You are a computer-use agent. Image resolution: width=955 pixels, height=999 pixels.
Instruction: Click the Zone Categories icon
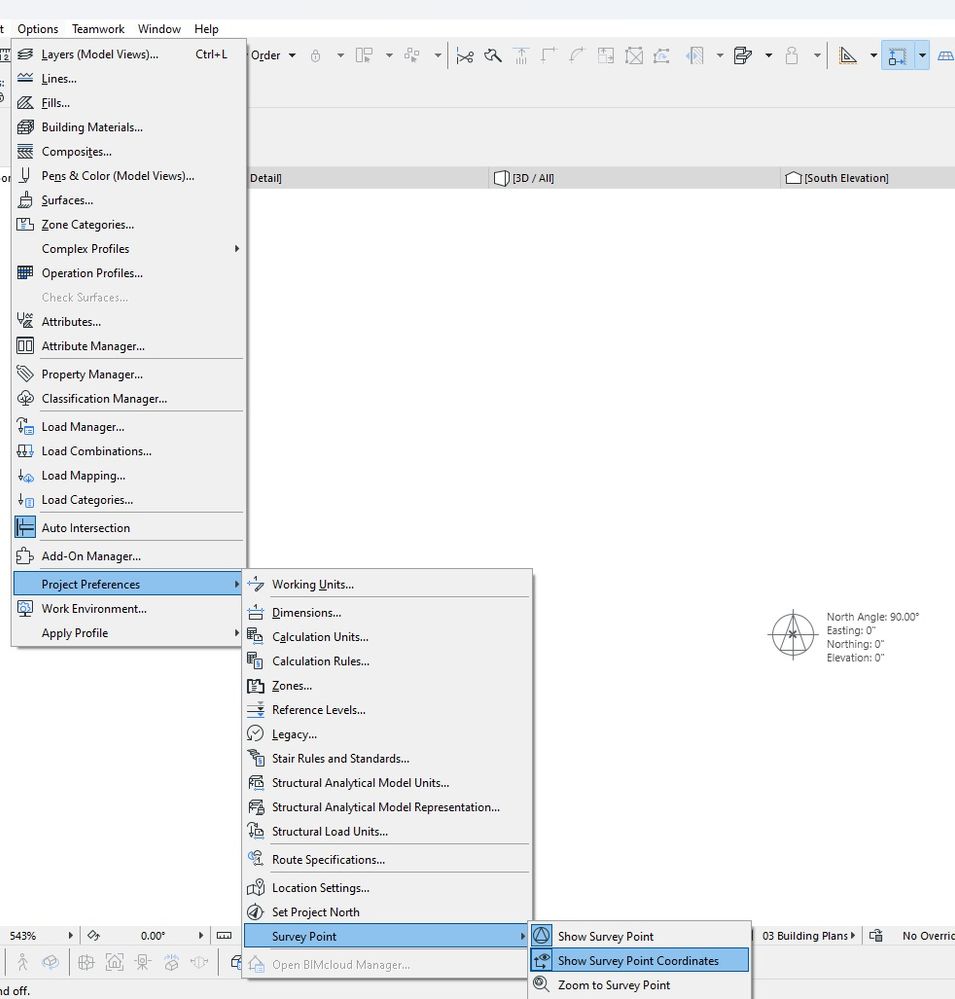[x=25, y=224]
